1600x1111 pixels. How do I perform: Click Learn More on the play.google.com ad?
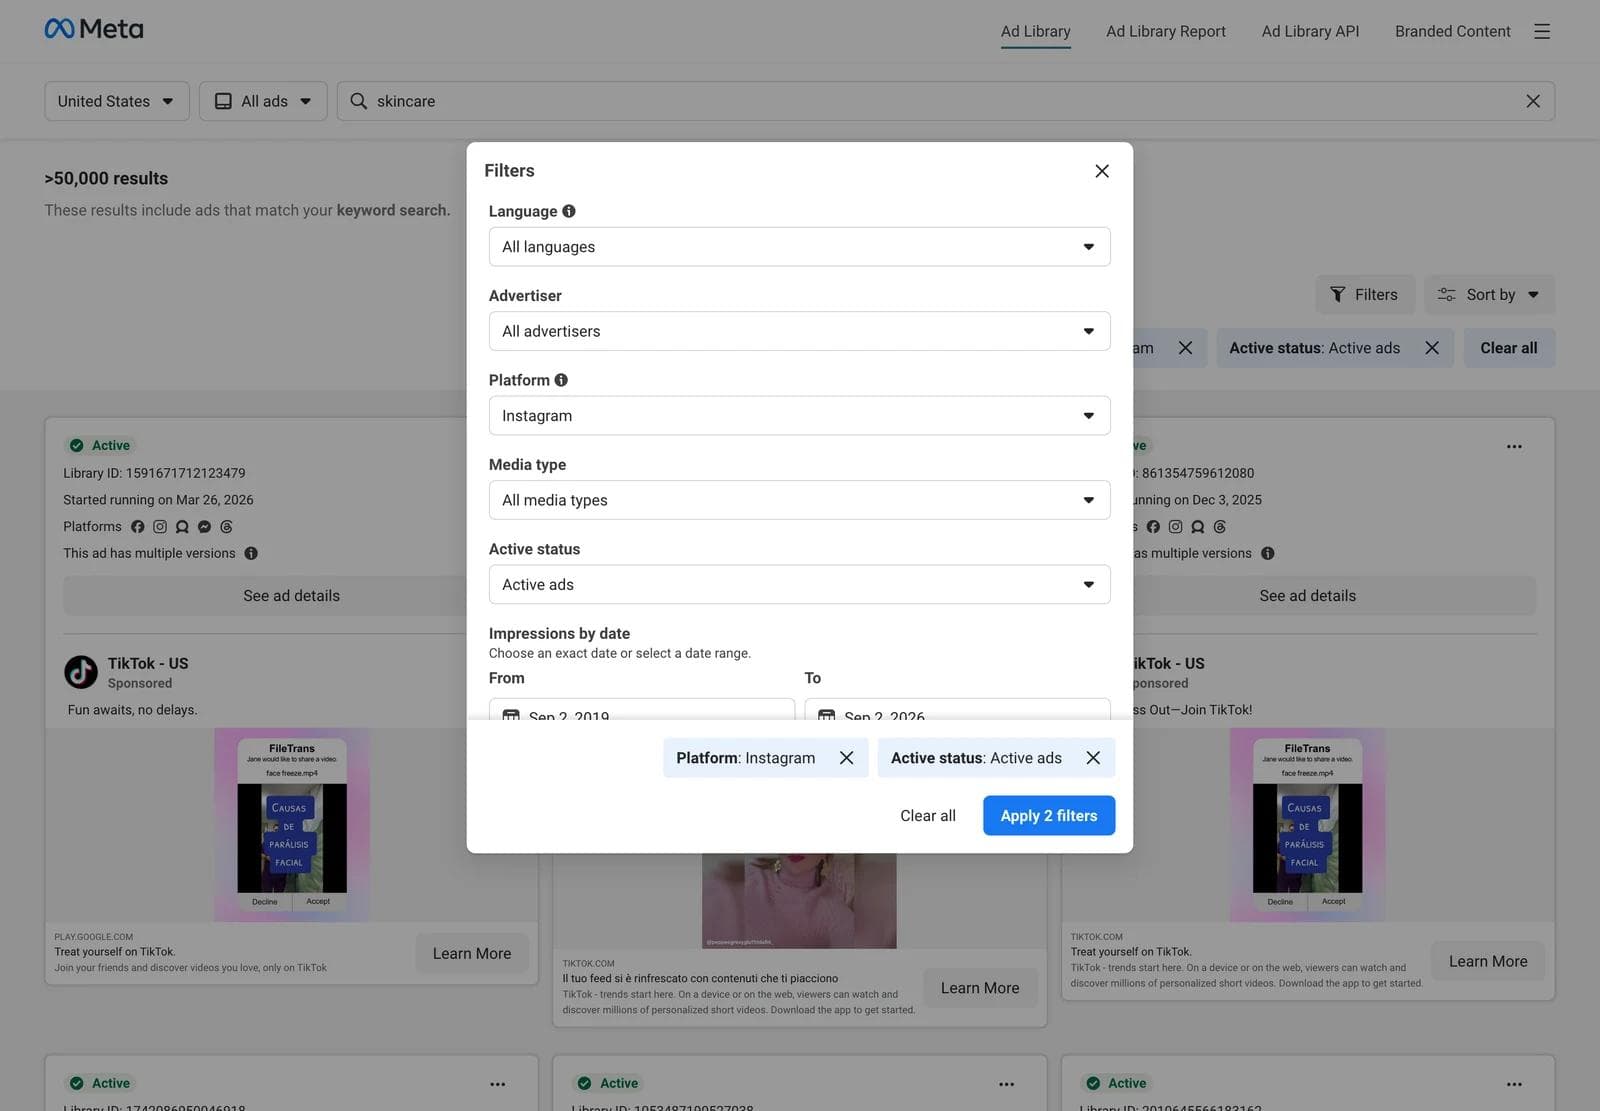(x=472, y=954)
